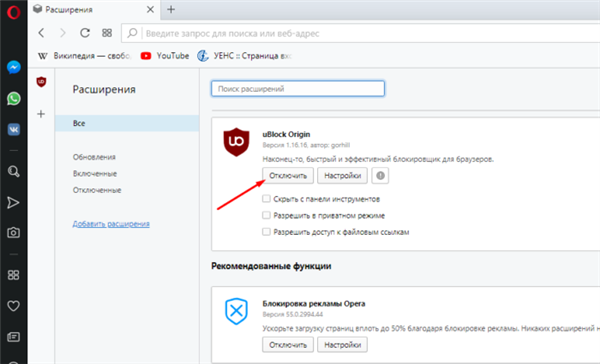Open Facebook Messenger in the sidebar
This screenshot has height=364, width=600.
14,67
